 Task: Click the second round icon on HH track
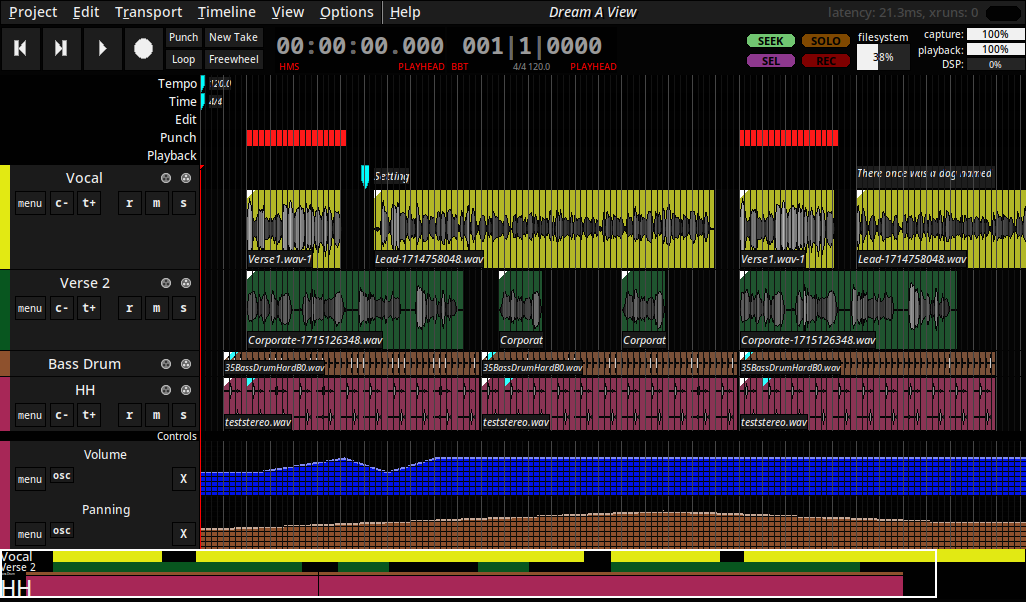coord(186,390)
